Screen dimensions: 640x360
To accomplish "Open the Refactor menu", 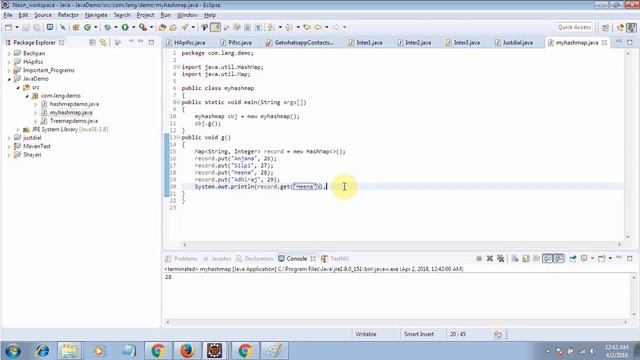I will click(68, 15).
